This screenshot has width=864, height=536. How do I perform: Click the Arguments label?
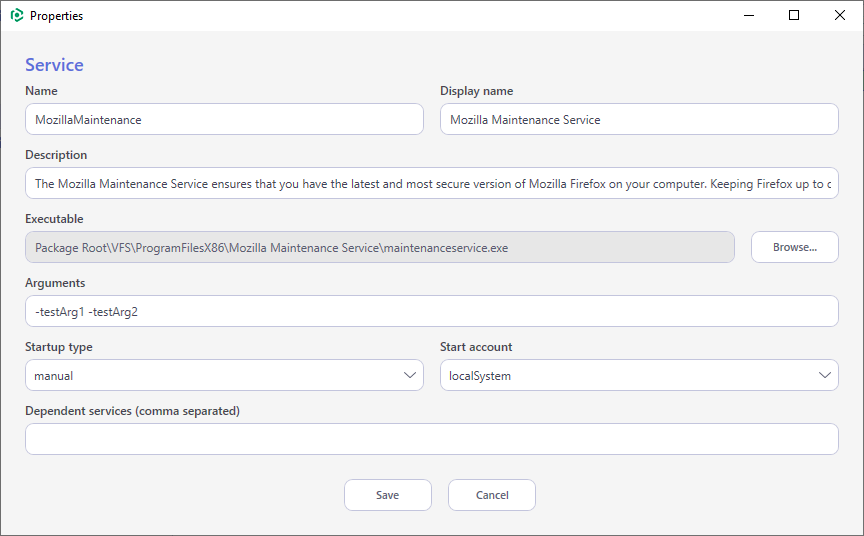55,283
